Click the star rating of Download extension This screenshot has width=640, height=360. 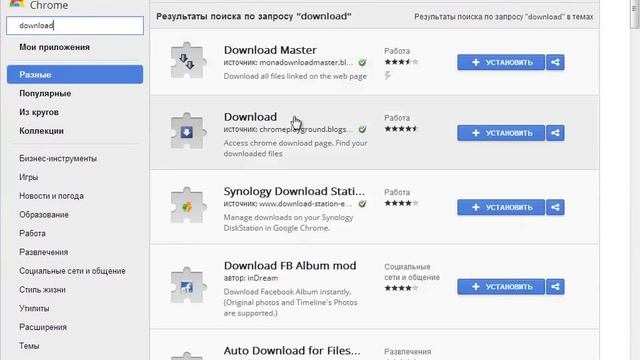pos(401,129)
